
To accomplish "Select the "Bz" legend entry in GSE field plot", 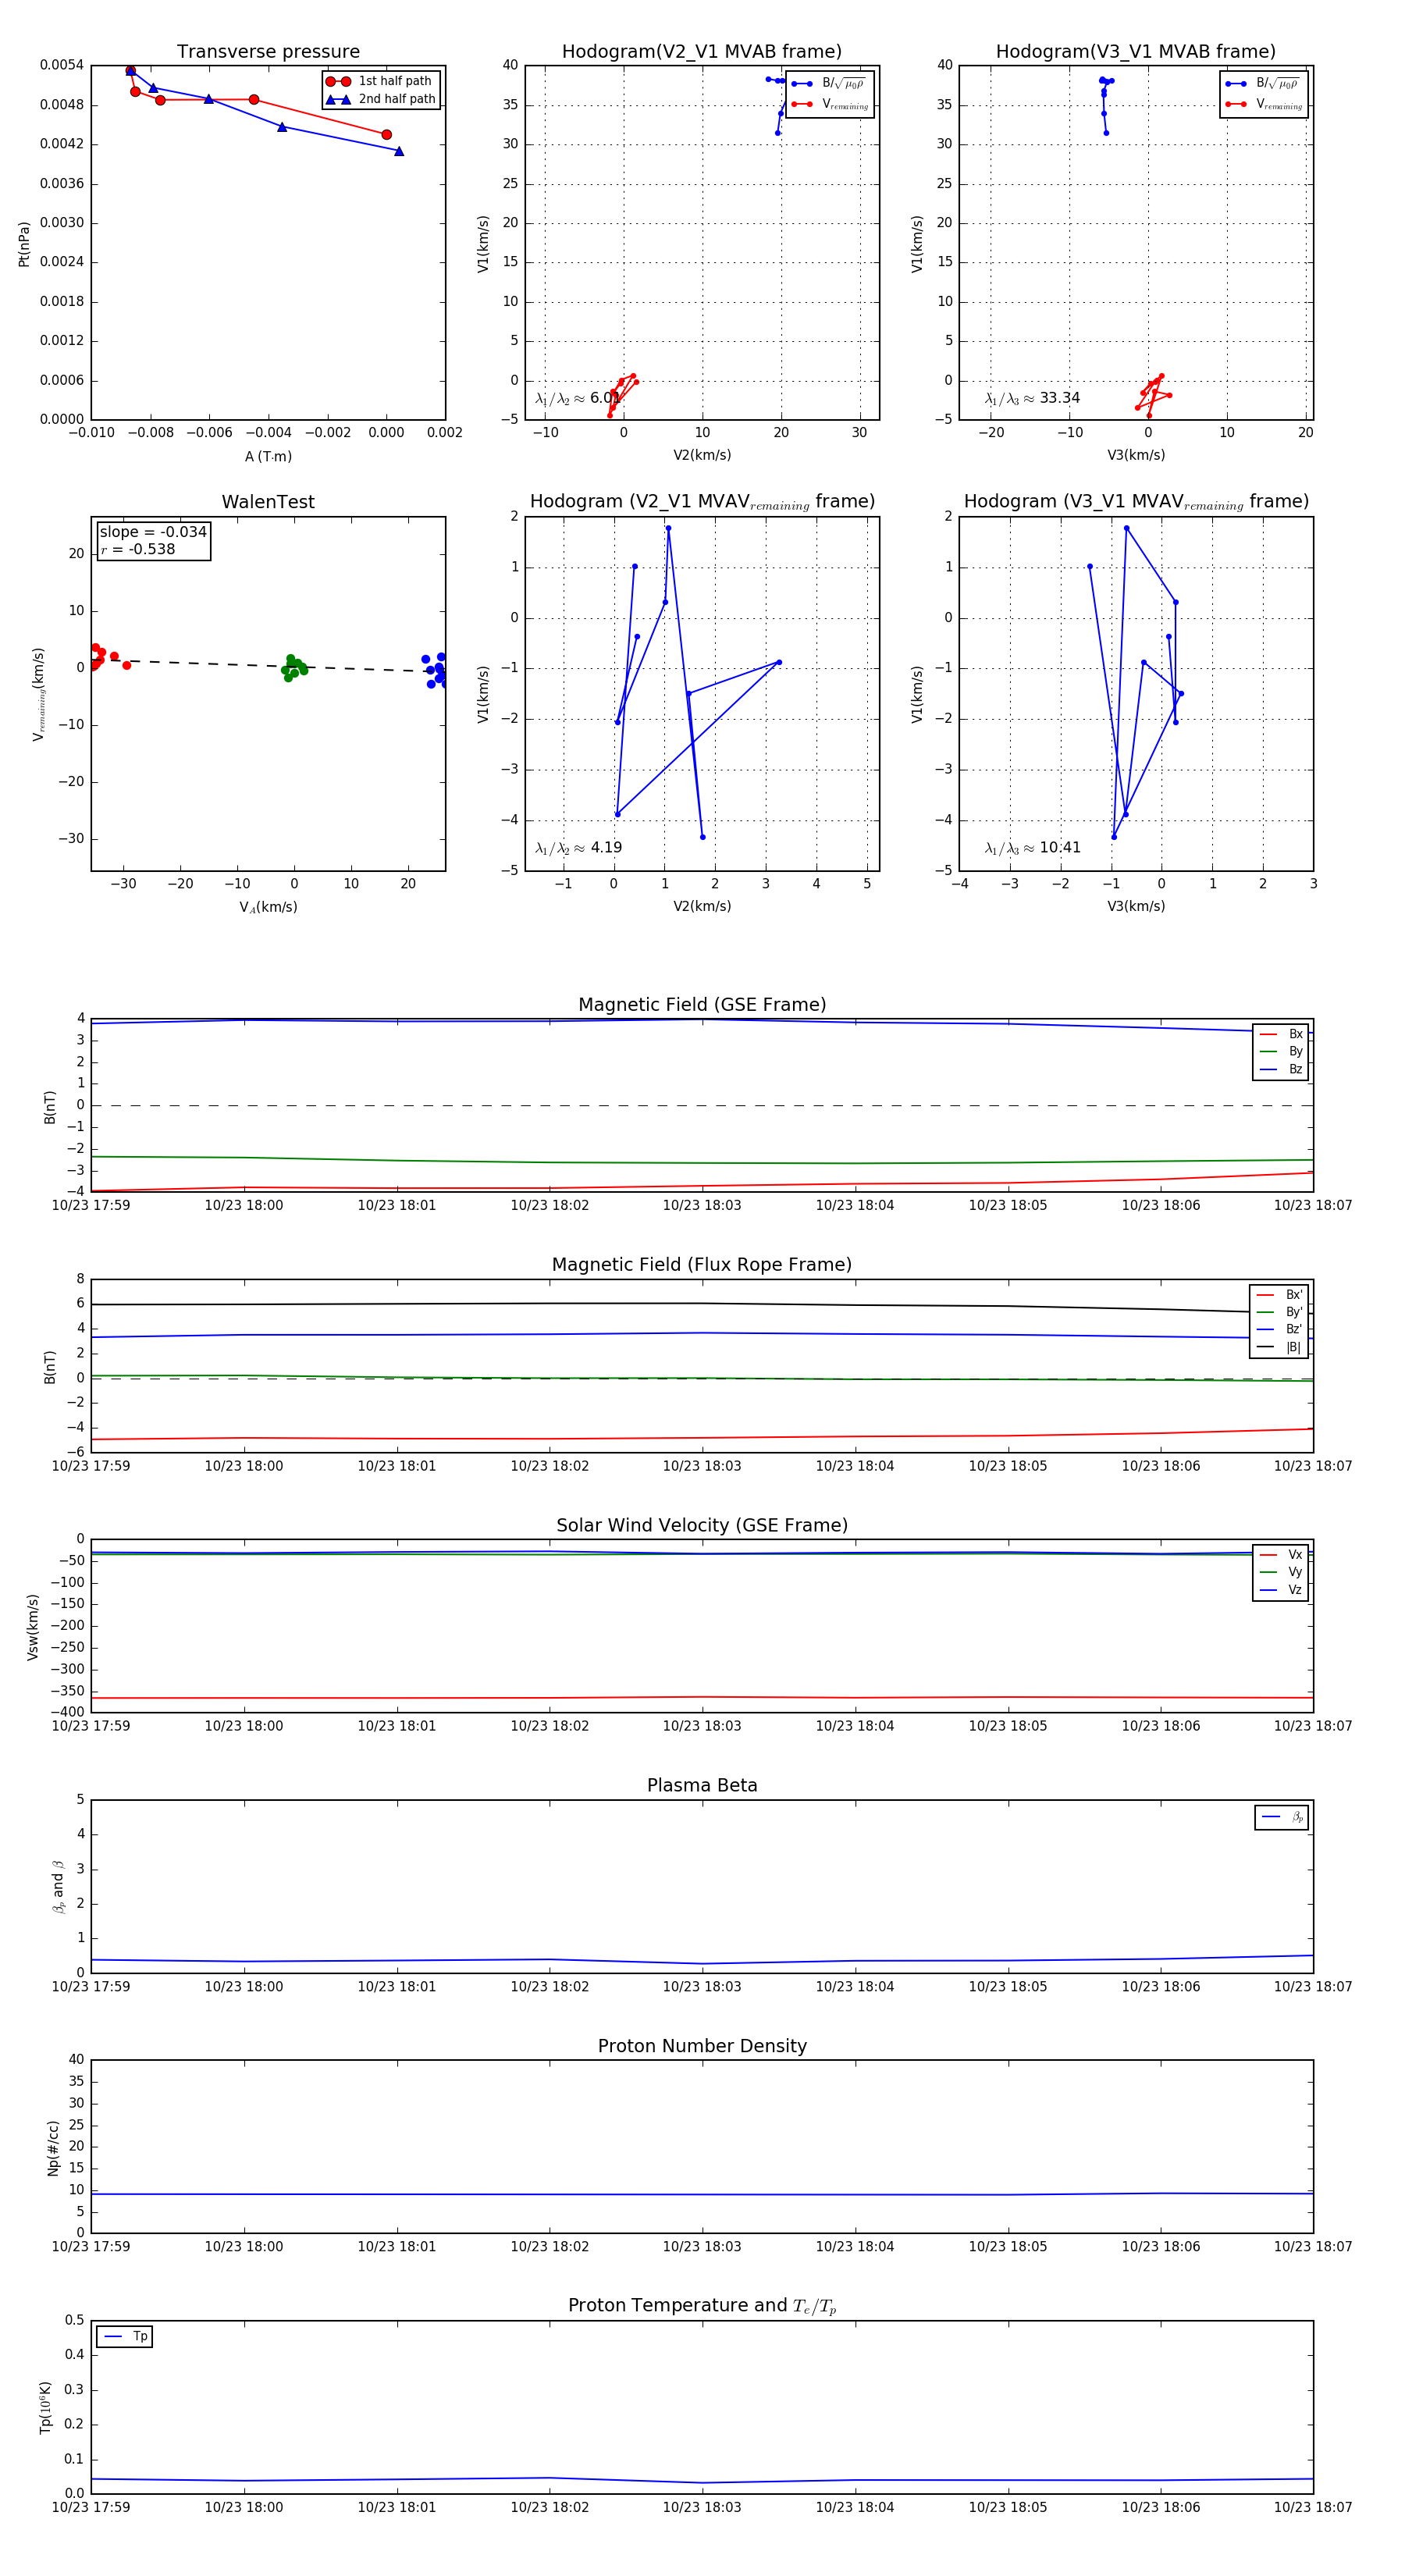I will click(x=1281, y=1069).
